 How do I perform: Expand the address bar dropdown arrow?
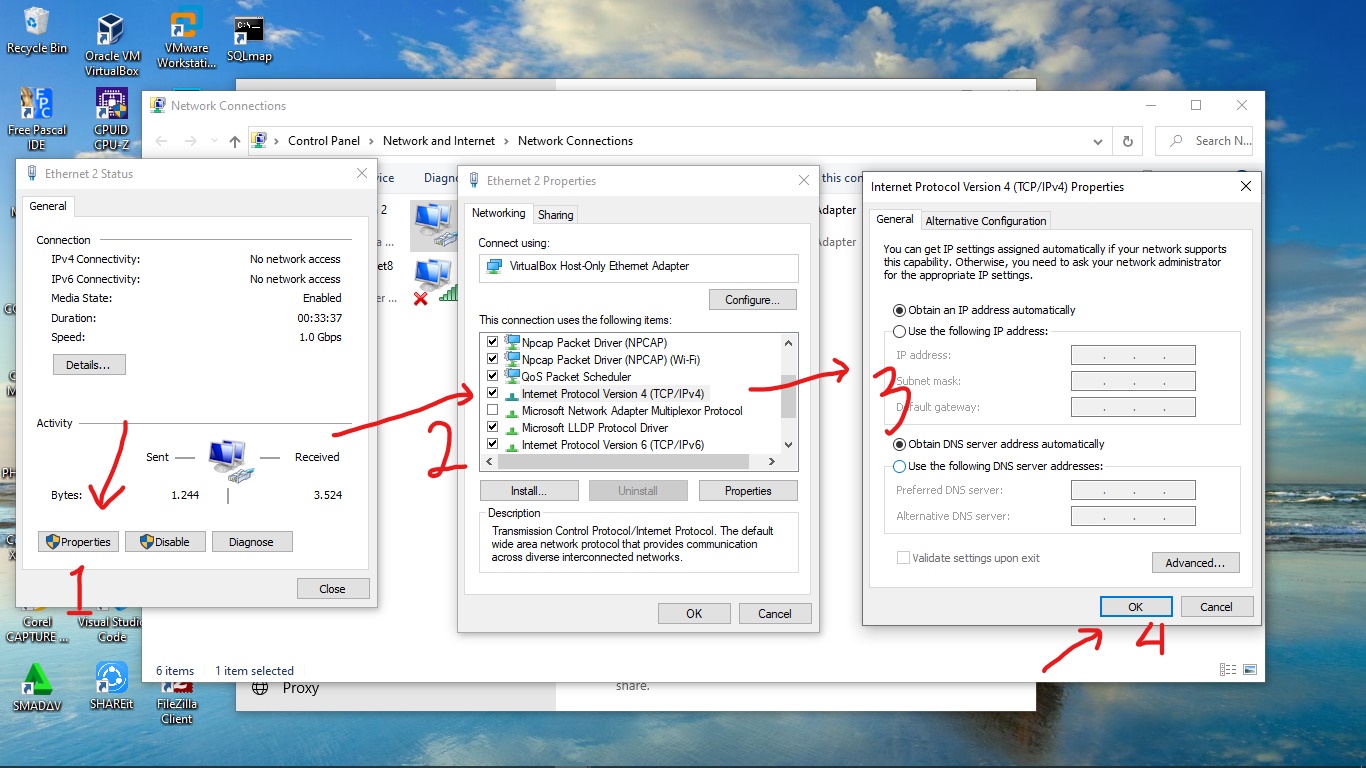[1097, 141]
